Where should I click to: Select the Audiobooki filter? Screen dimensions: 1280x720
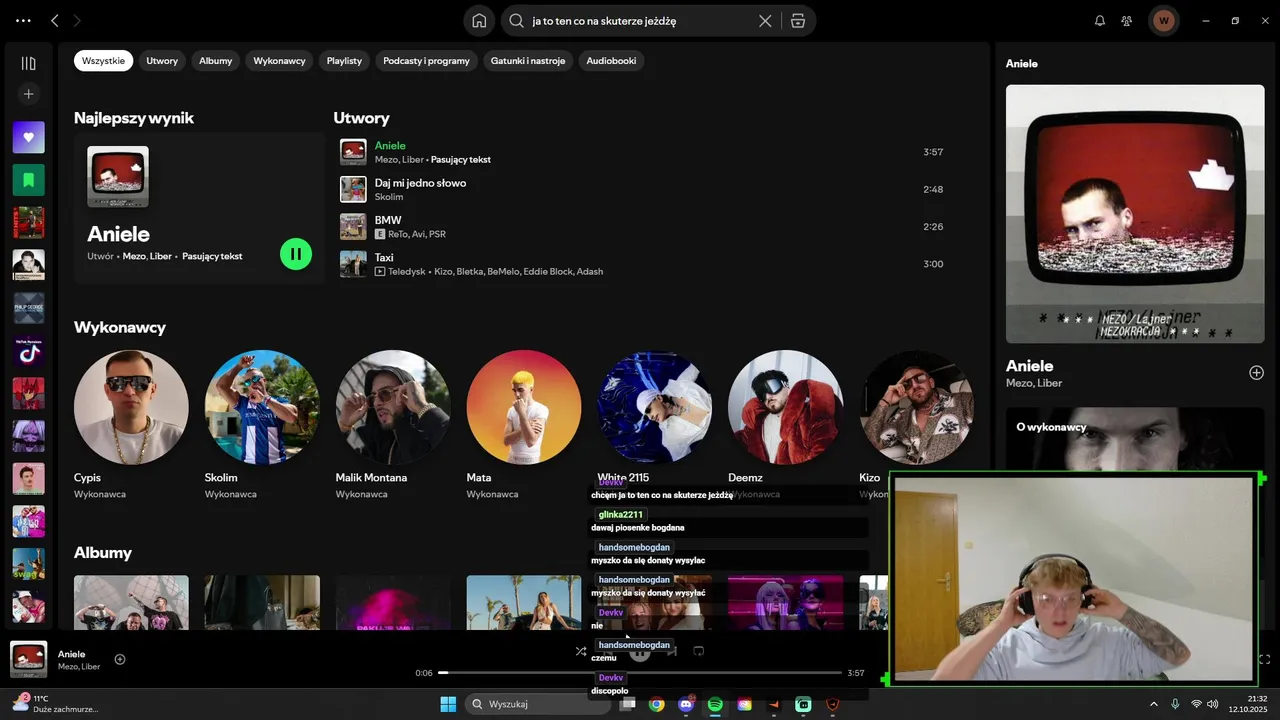[x=611, y=61]
